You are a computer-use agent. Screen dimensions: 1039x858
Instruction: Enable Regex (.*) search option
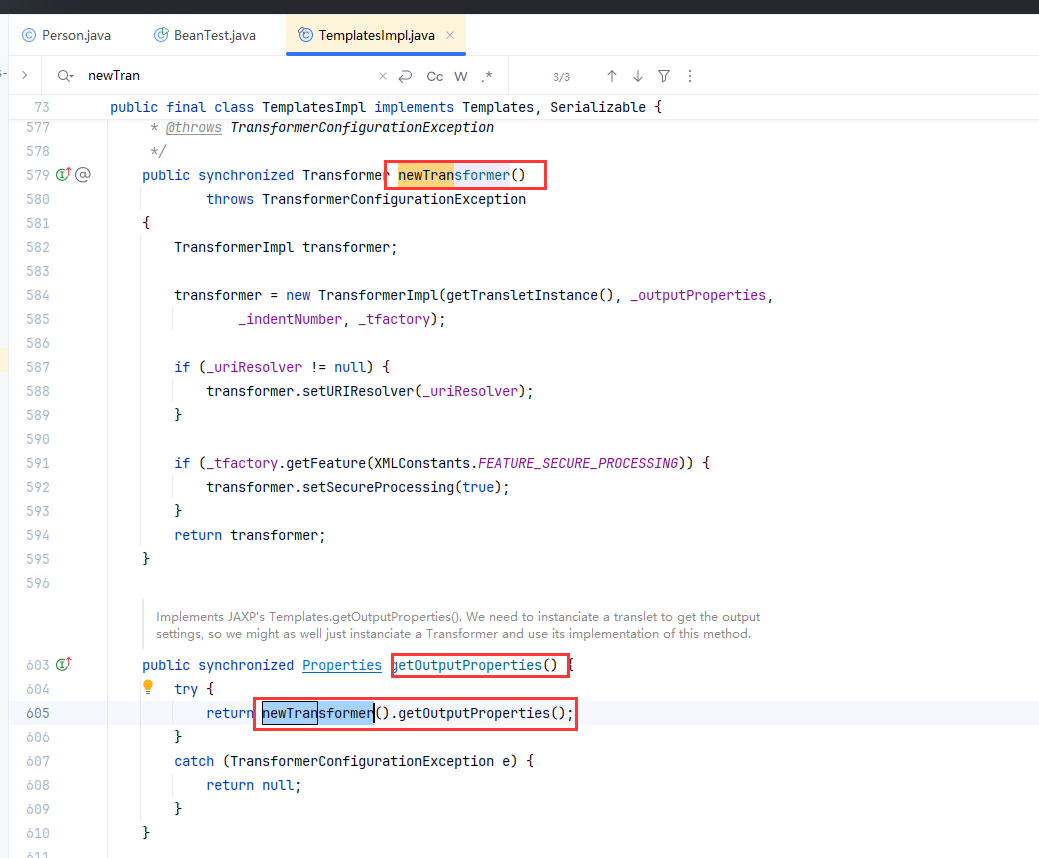point(487,76)
